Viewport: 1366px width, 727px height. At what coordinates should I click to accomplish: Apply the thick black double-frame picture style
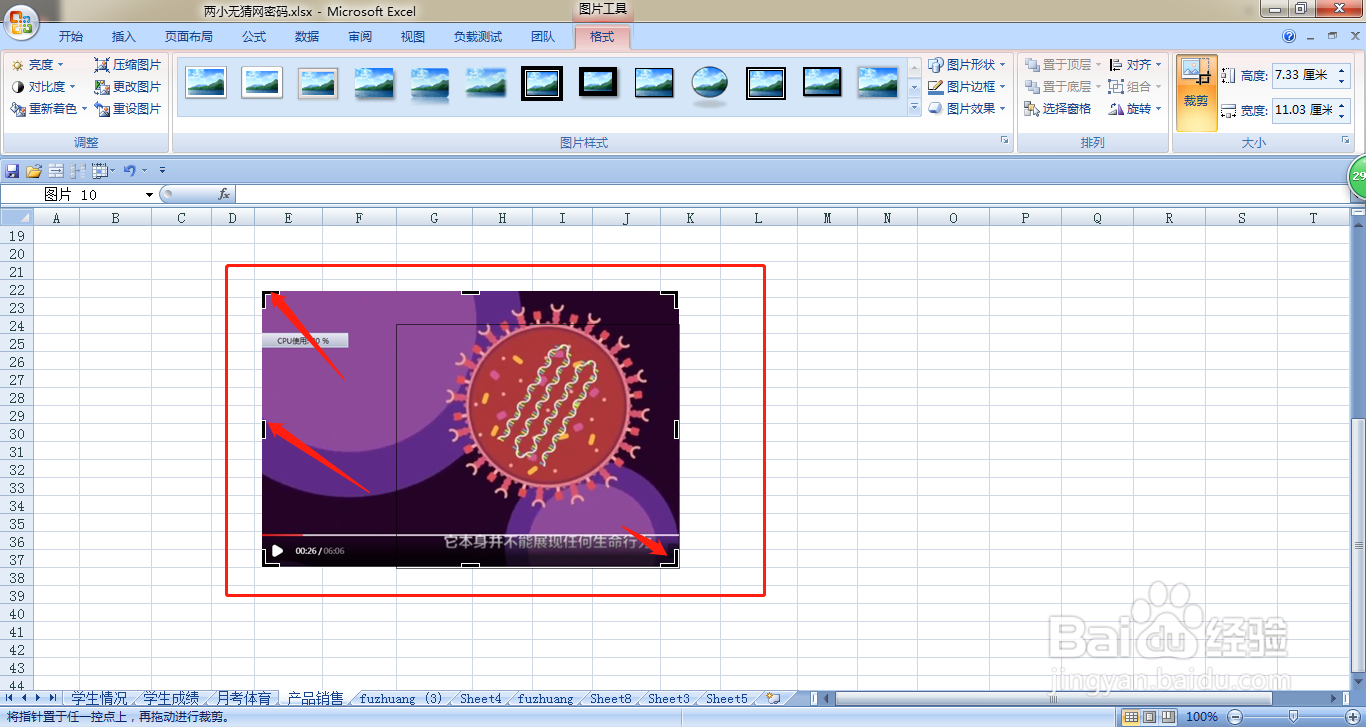542,83
